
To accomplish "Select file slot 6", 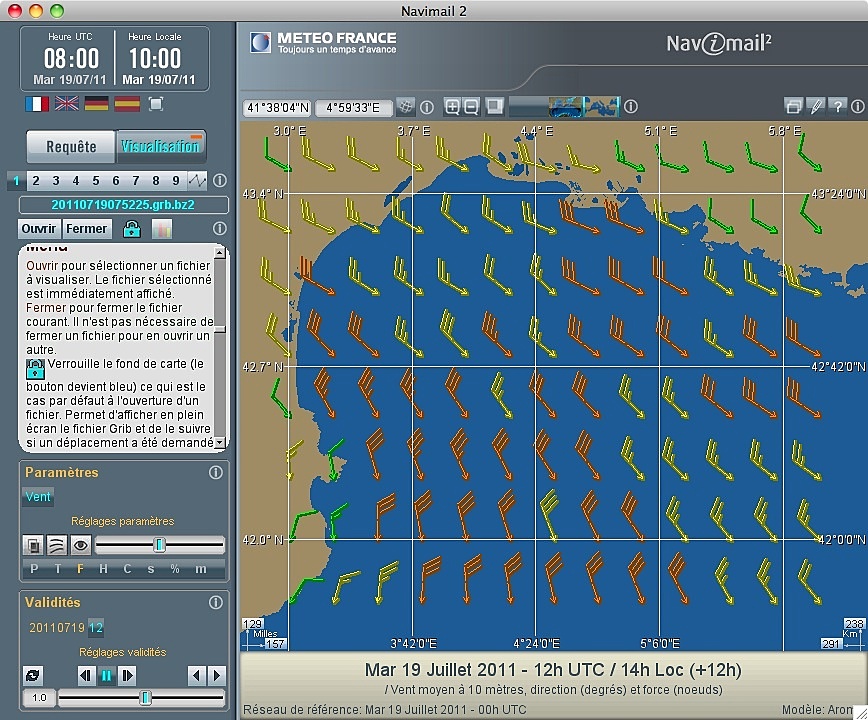I will coord(116,180).
